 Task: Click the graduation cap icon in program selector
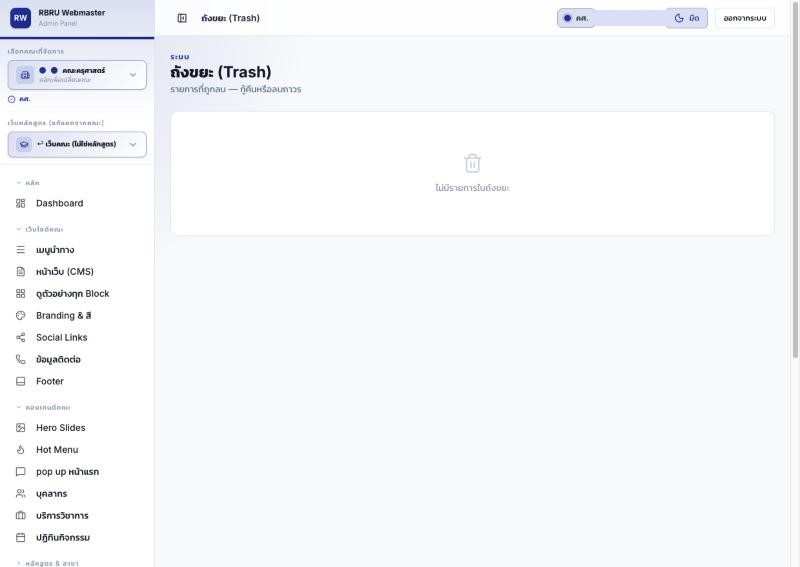click(x=24, y=144)
